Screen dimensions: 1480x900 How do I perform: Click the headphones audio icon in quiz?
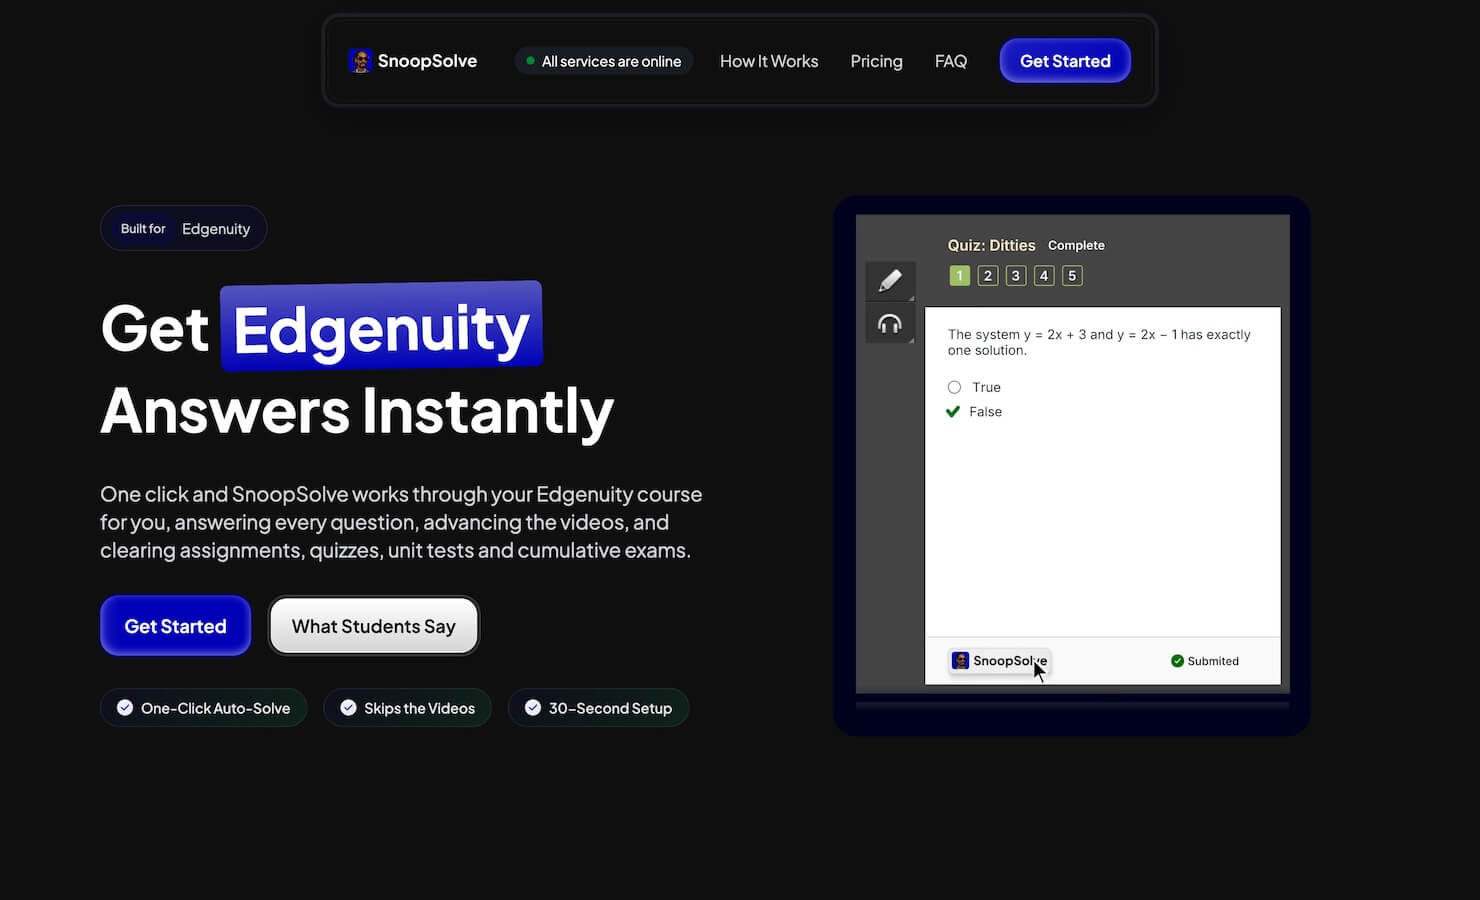click(x=890, y=324)
